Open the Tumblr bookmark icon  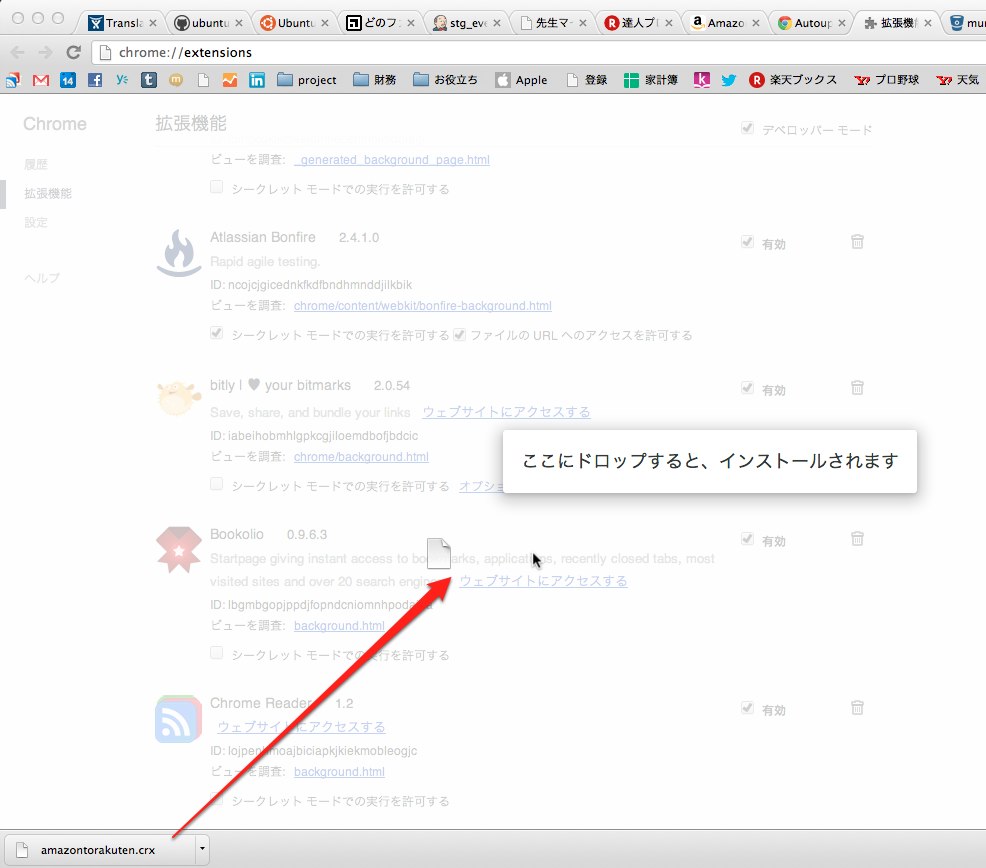point(149,80)
